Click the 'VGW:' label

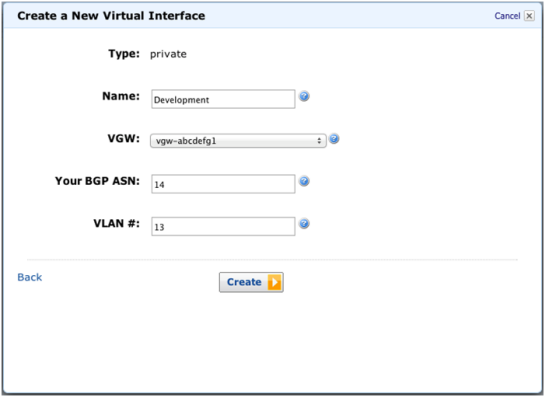pyautogui.click(x=124, y=138)
